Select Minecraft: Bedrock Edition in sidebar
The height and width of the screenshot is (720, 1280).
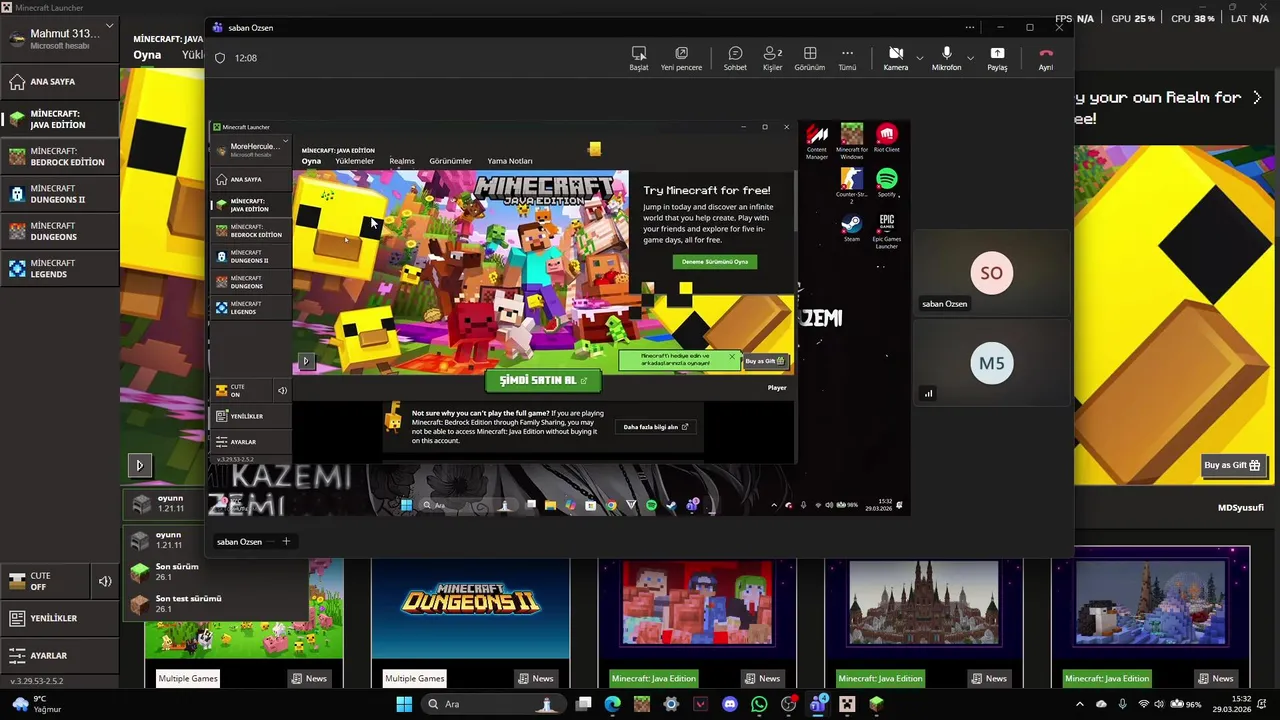point(60,156)
